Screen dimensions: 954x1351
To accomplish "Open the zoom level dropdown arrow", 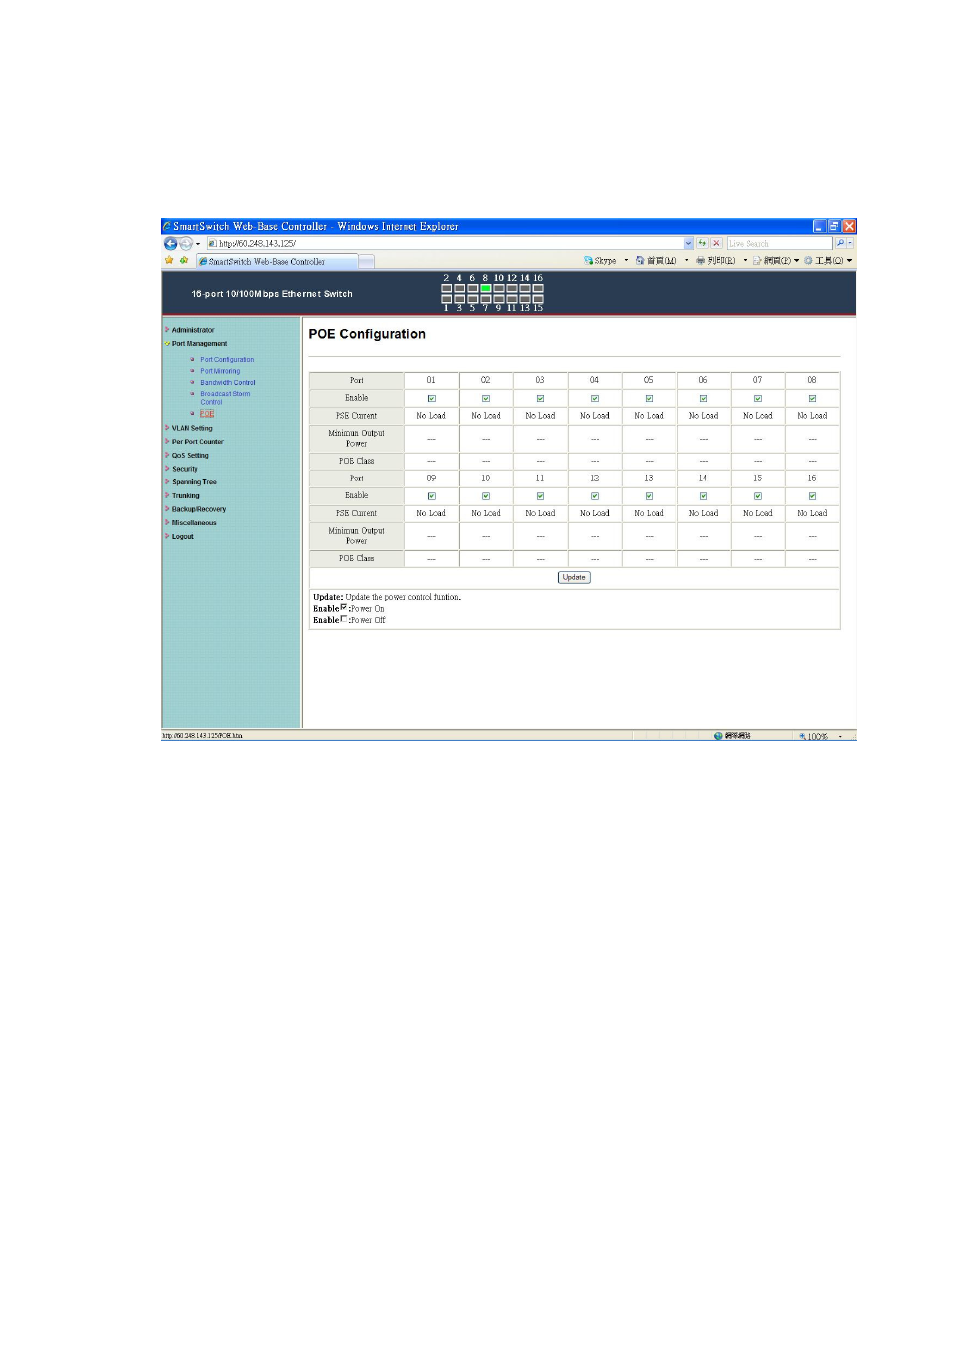I will pos(840,736).
